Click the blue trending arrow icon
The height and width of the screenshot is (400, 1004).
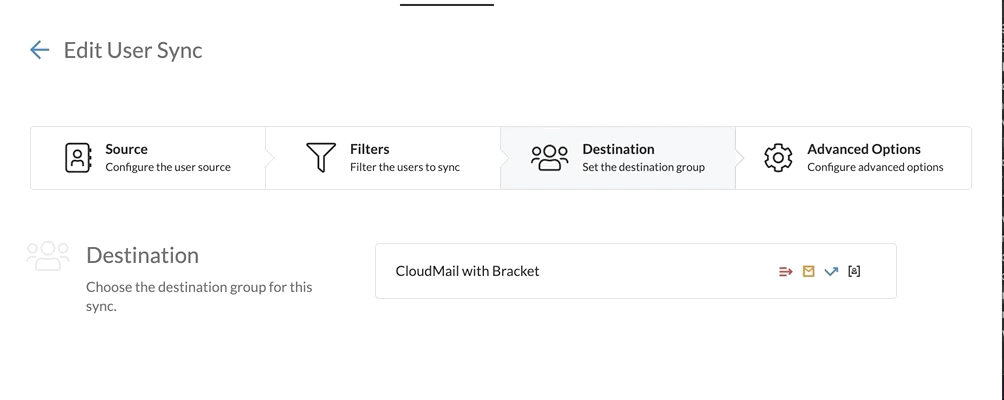831,271
